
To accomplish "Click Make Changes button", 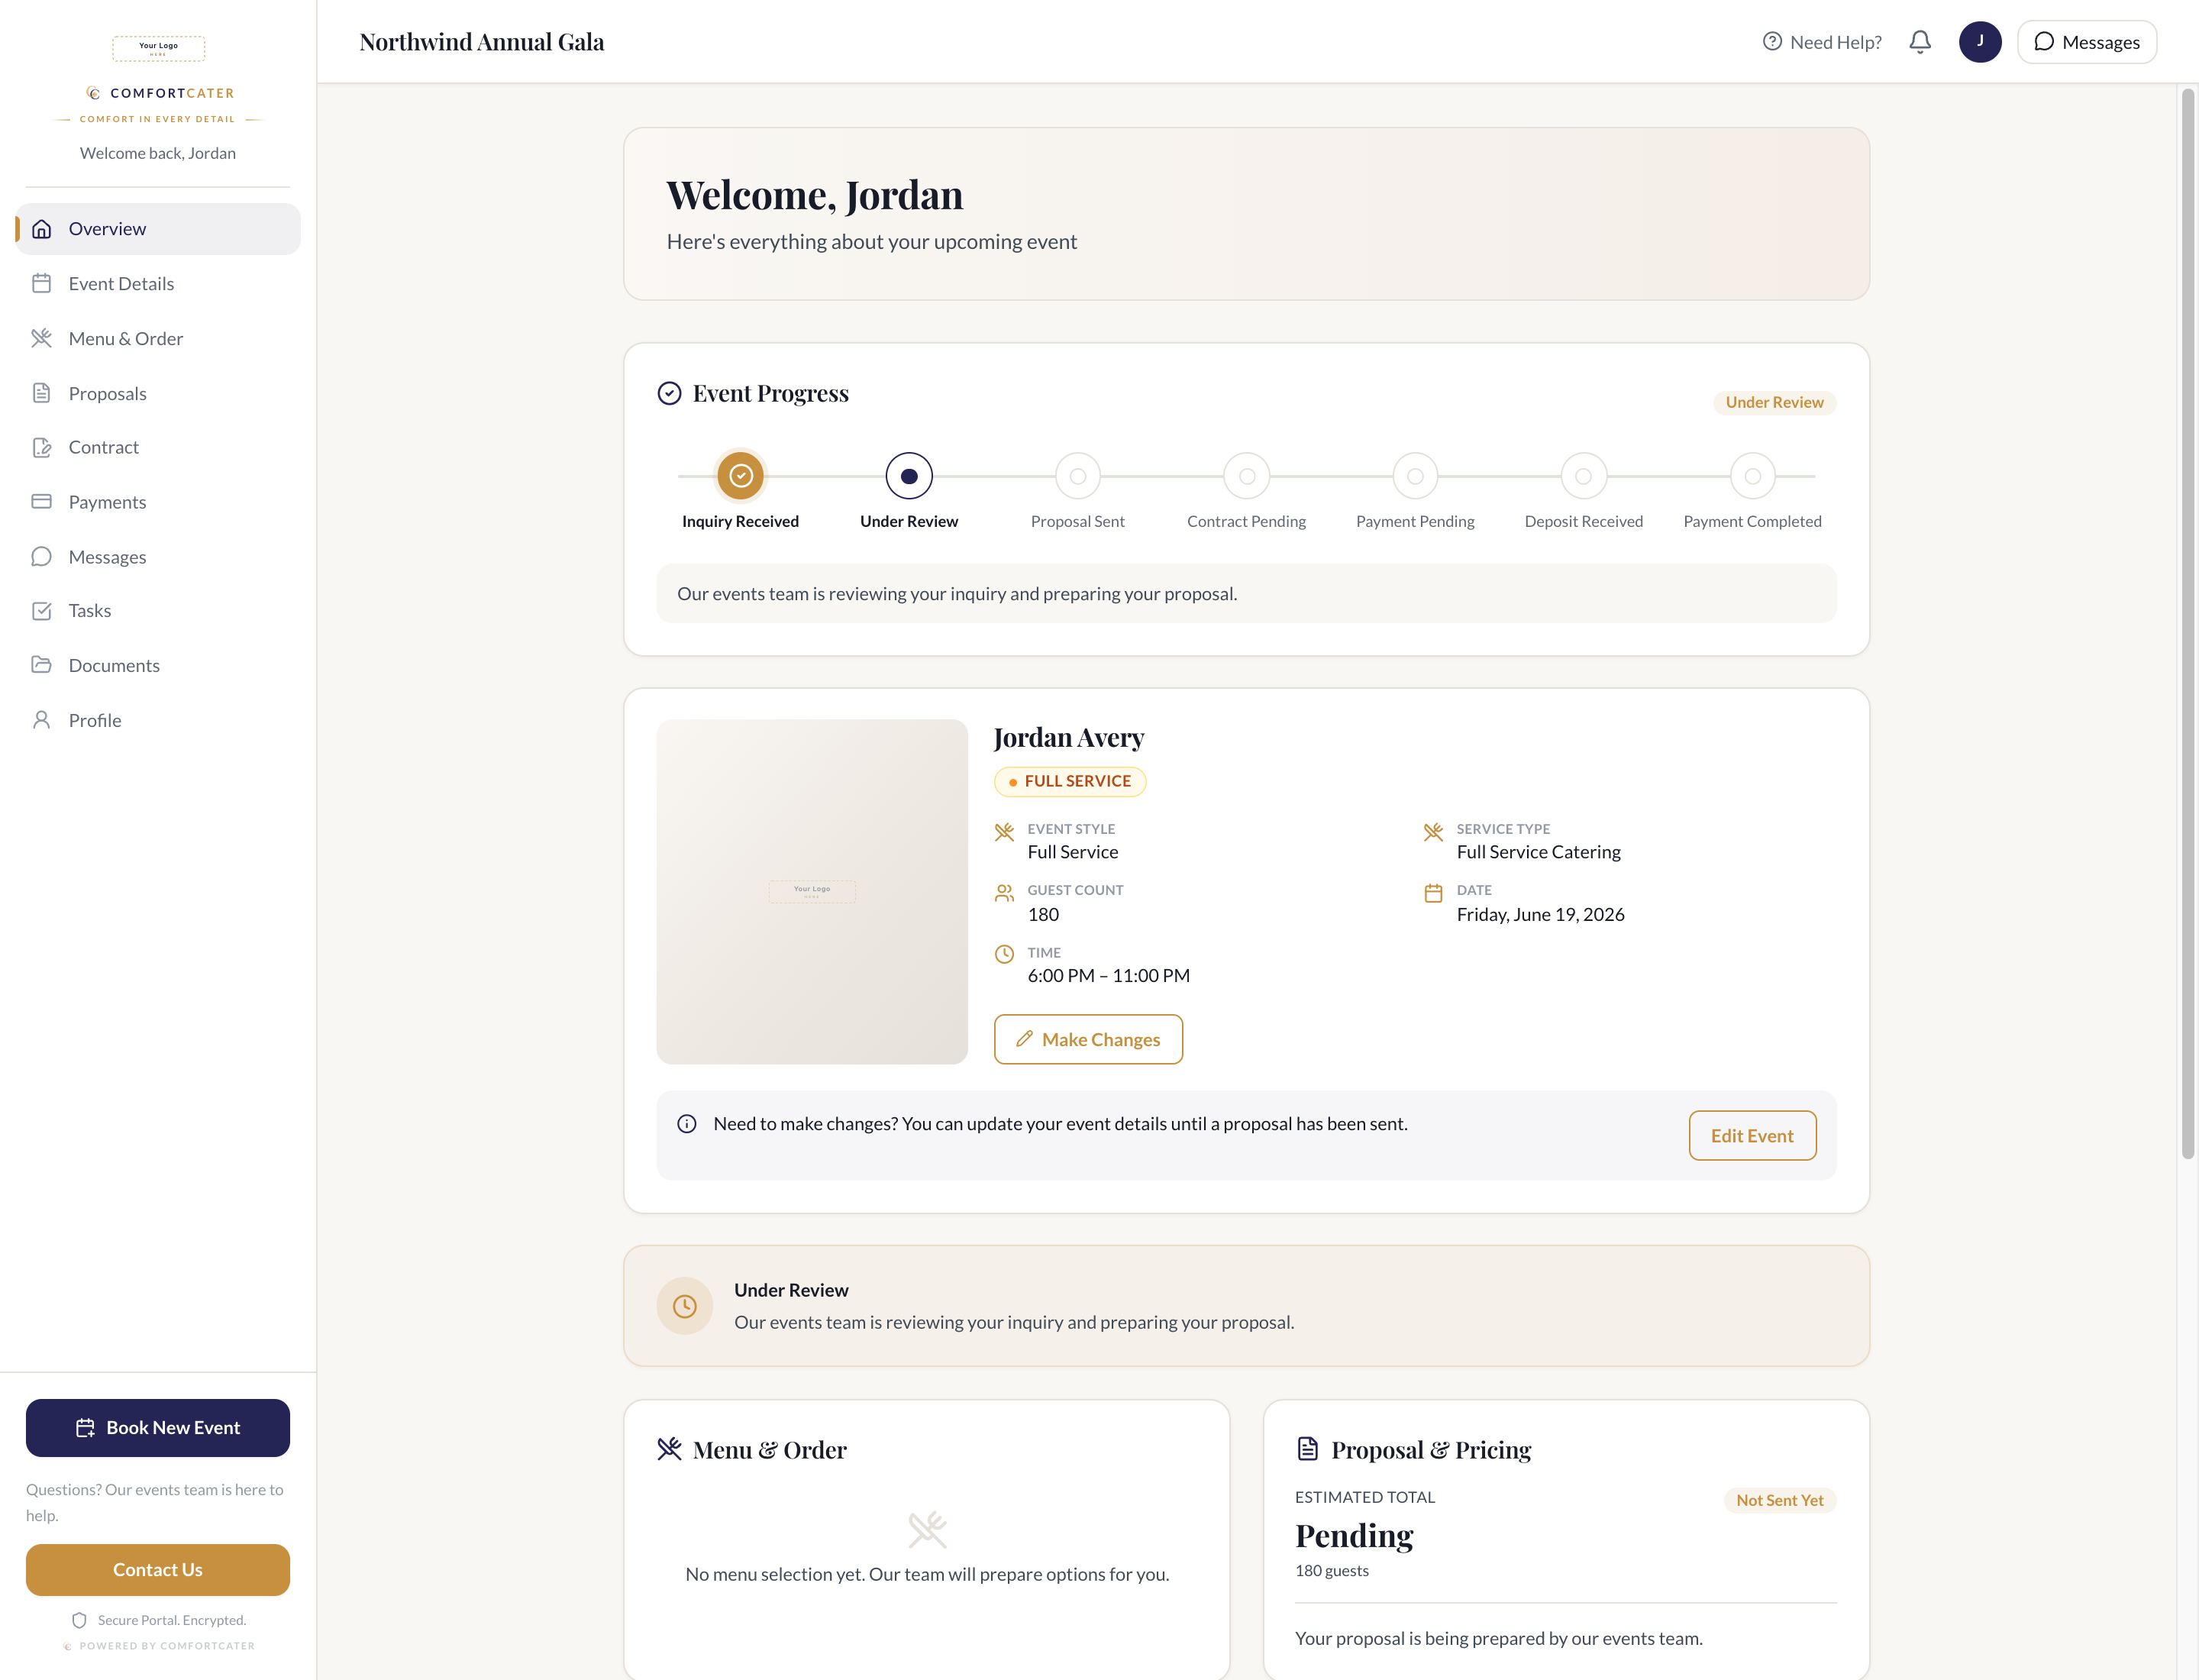I will click(x=1088, y=1039).
